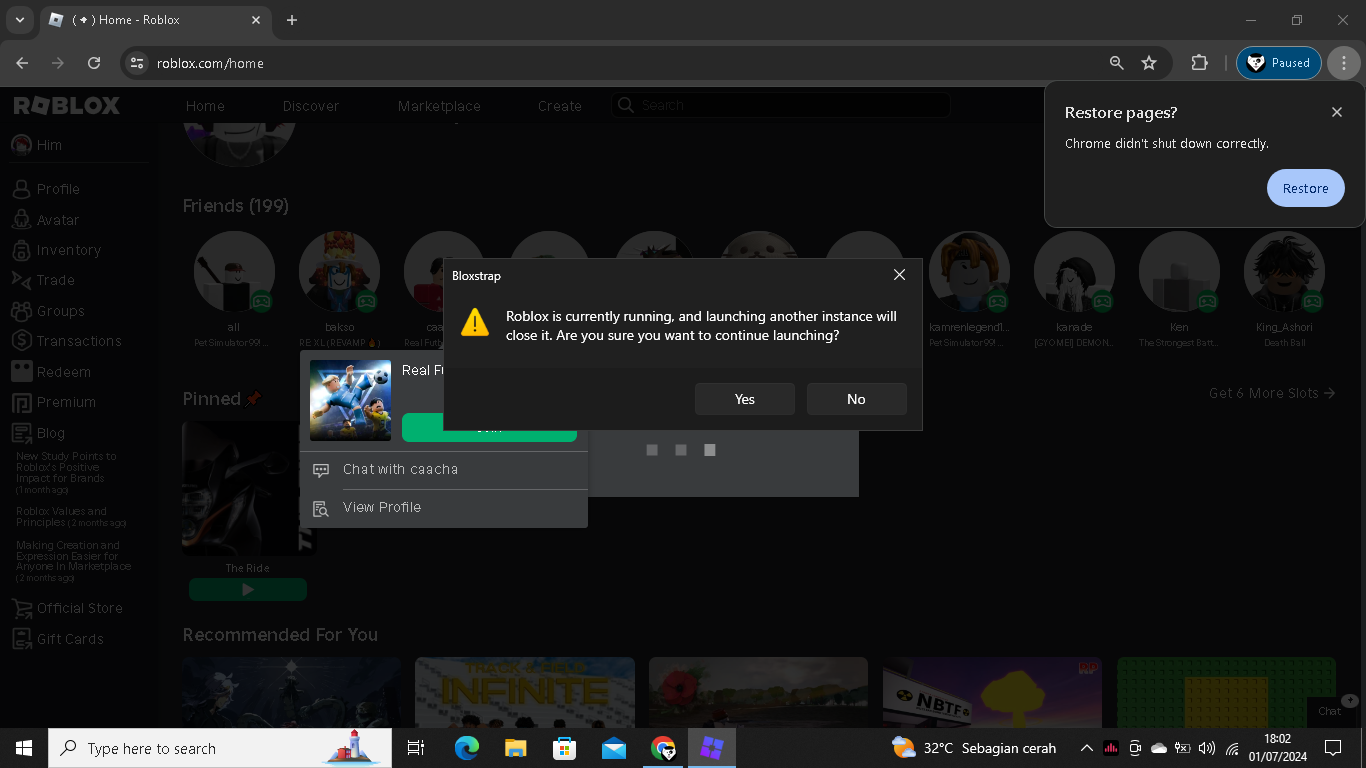The width and height of the screenshot is (1366, 768).
Task: Open the Chrome tab search dropdown arrow
Action: (19, 20)
